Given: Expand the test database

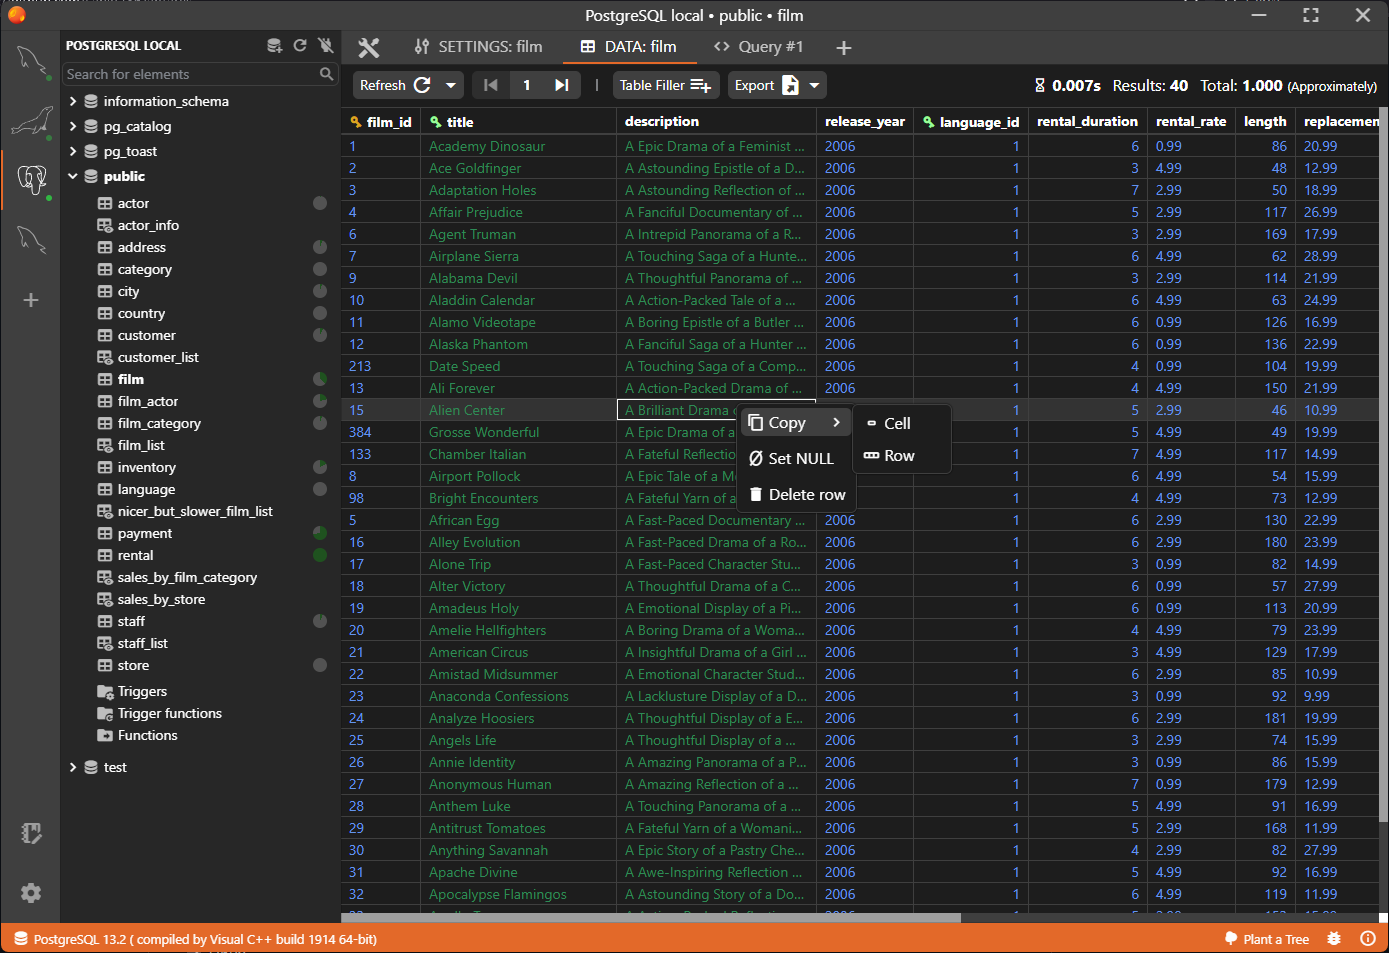Looking at the screenshot, I should coord(73,767).
